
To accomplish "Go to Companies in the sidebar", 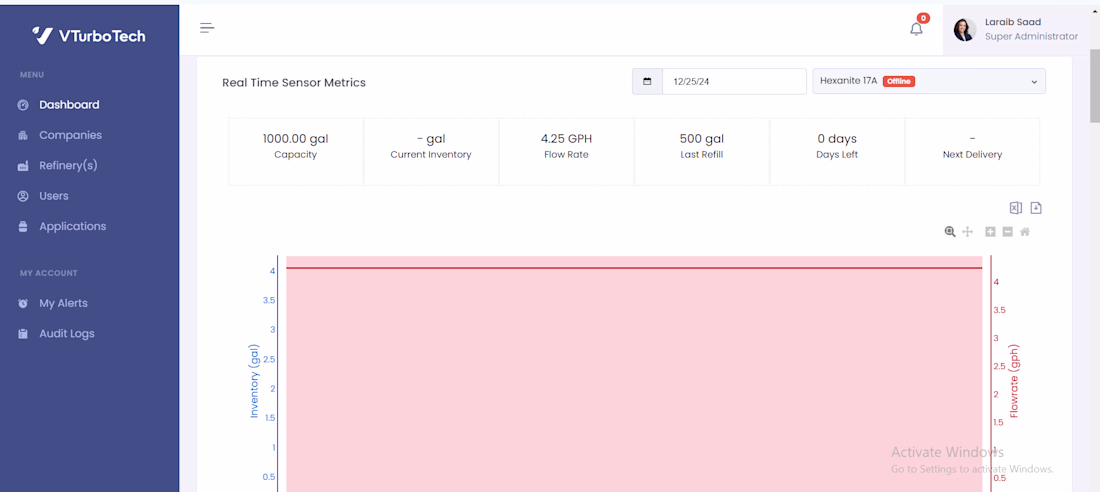I will (70, 135).
